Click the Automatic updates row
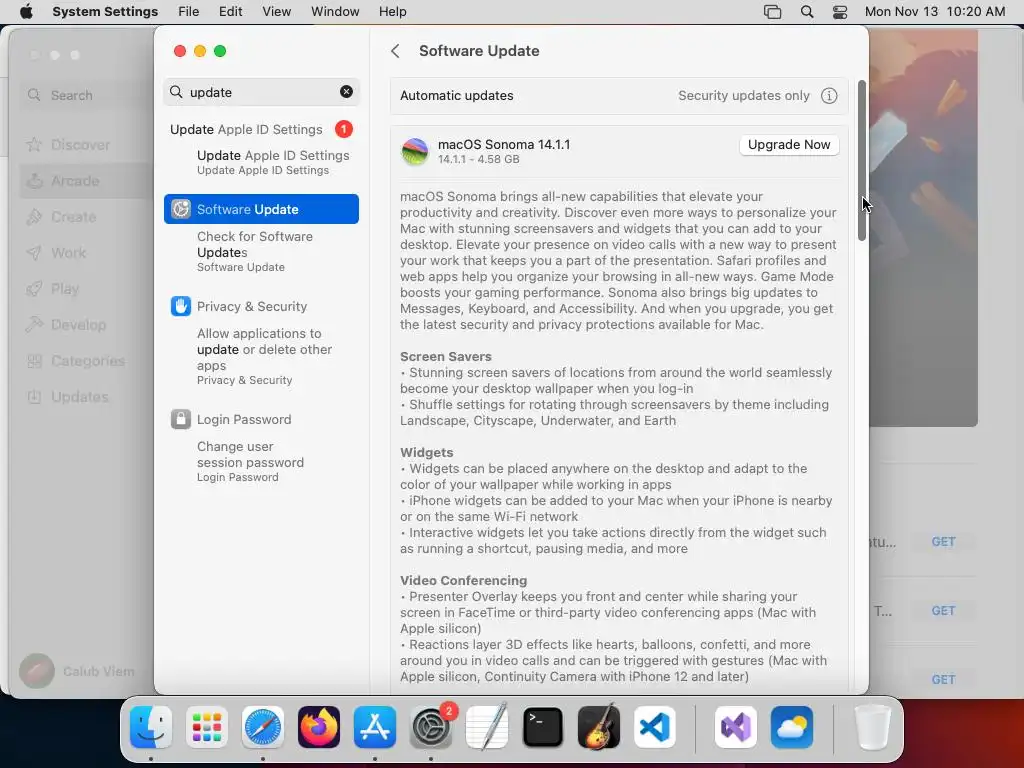Image resolution: width=1024 pixels, height=768 pixels. point(618,95)
